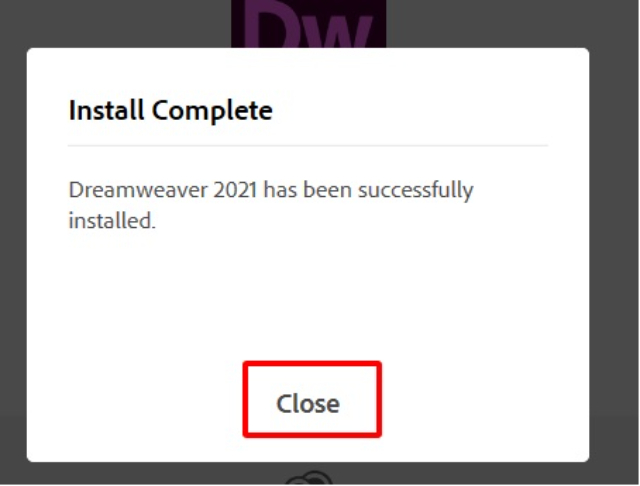The image size is (640, 486).
Task: Click the word "successfully" in the message
Action: point(416,191)
